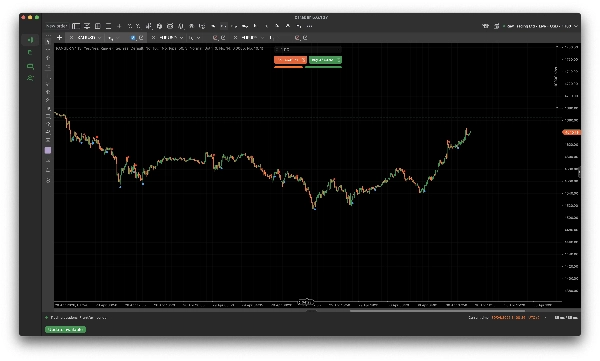Close the third chart tab
This screenshot has width=600, height=361.
coord(235,38)
